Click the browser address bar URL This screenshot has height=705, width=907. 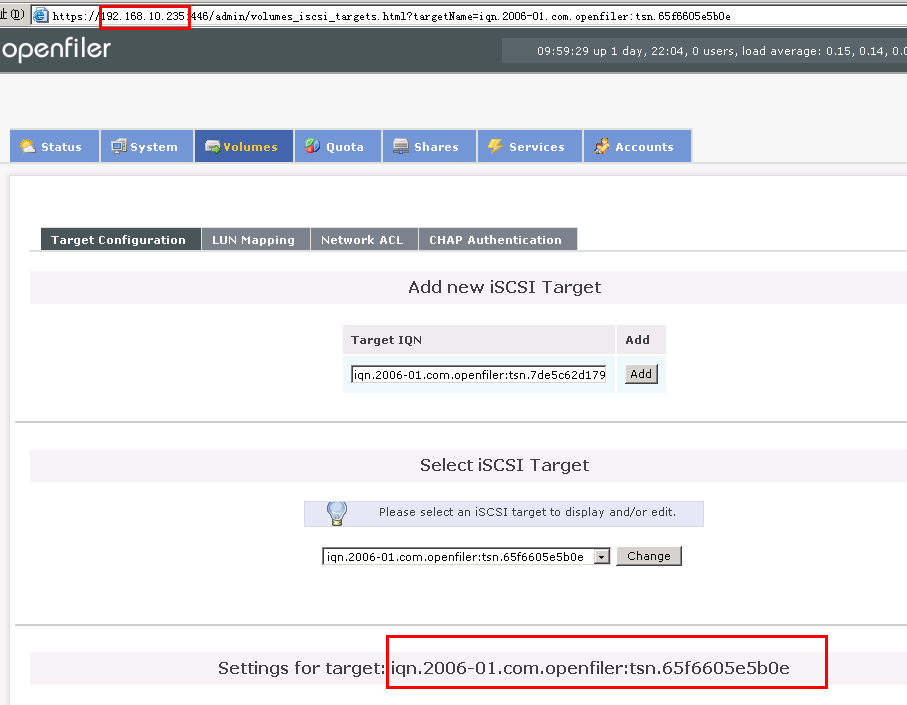(391, 16)
